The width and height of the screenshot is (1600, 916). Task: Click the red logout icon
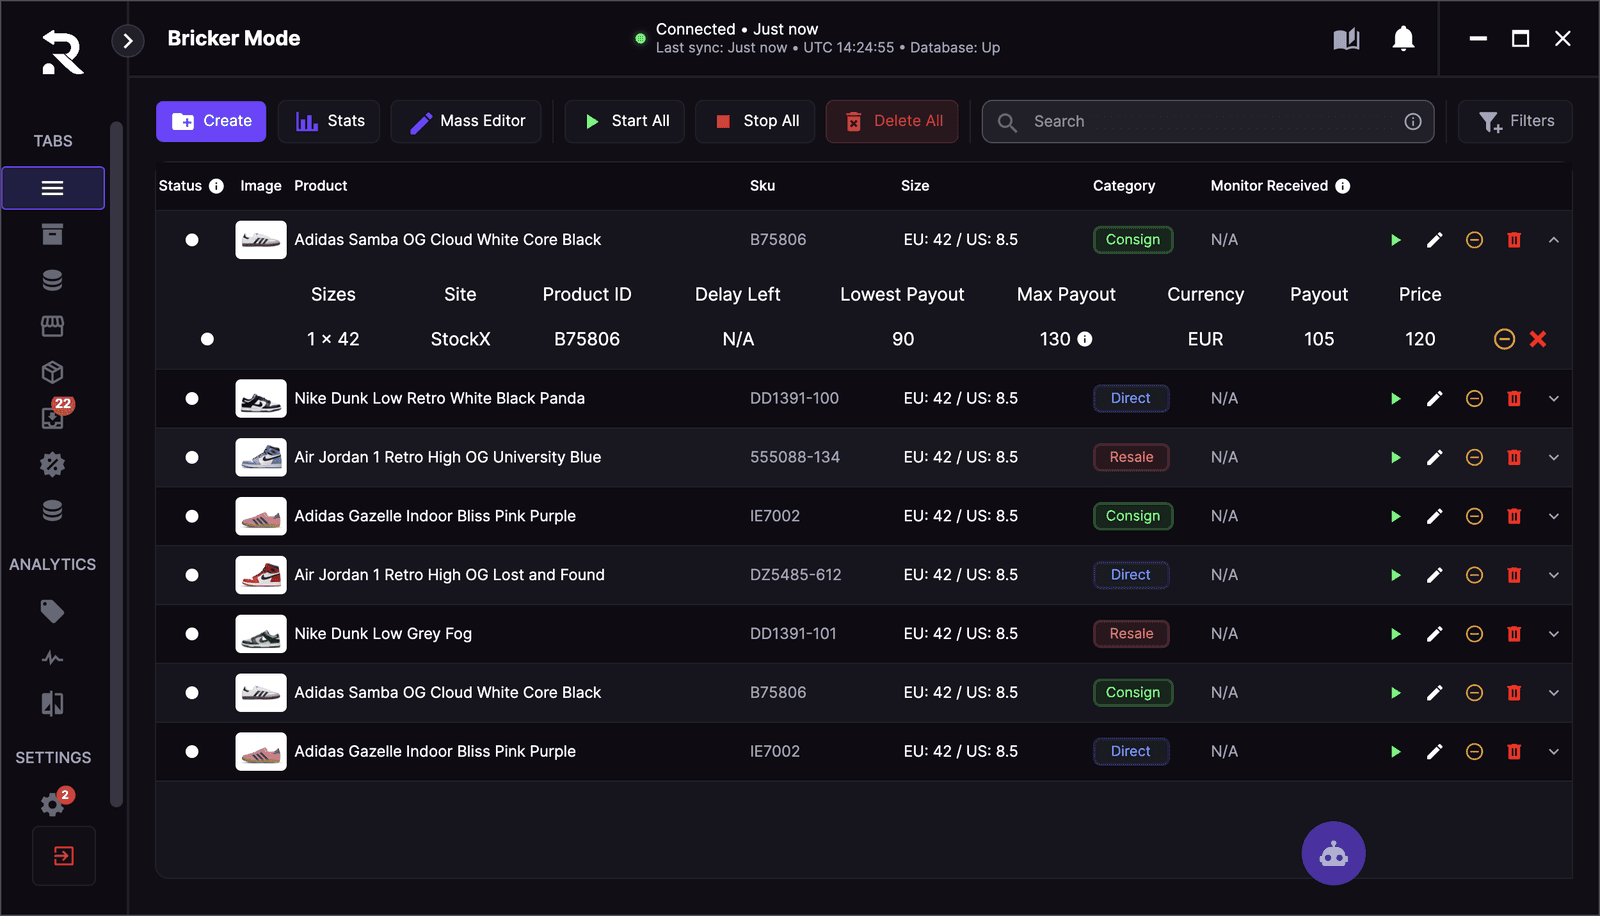[x=64, y=856]
